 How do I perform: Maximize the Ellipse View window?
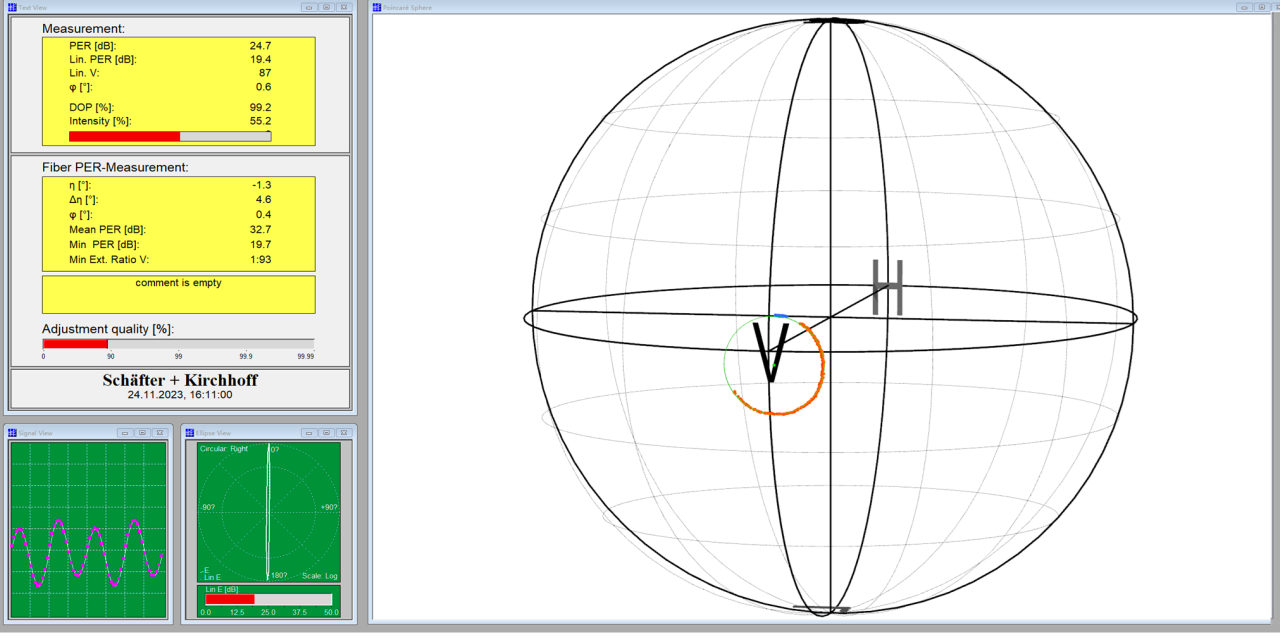[x=326, y=433]
